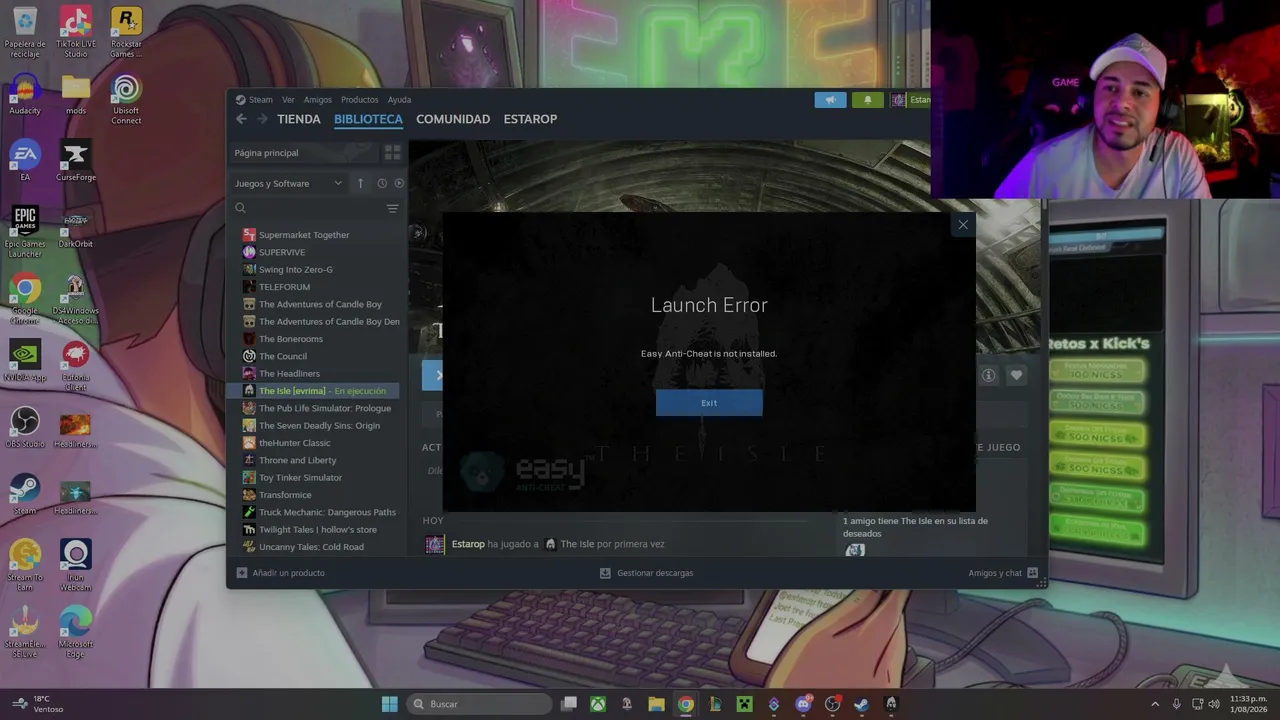Open OBS Studio from the taskbar
1280x720 pixels.
point(832,704)
